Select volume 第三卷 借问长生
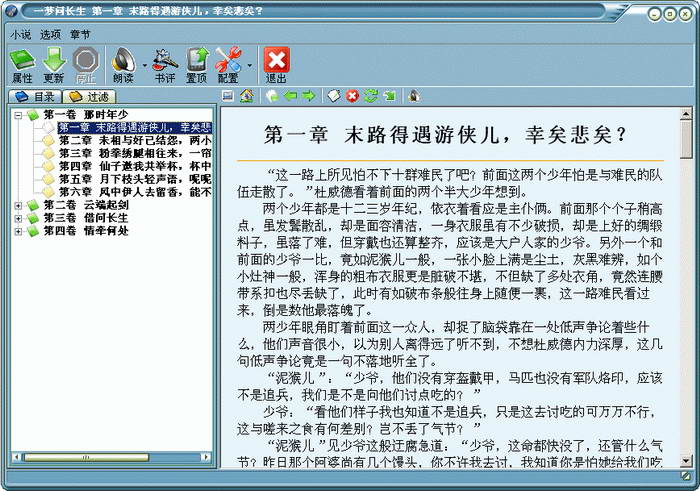Screen dimensions: 700x491 click(86, 218)
